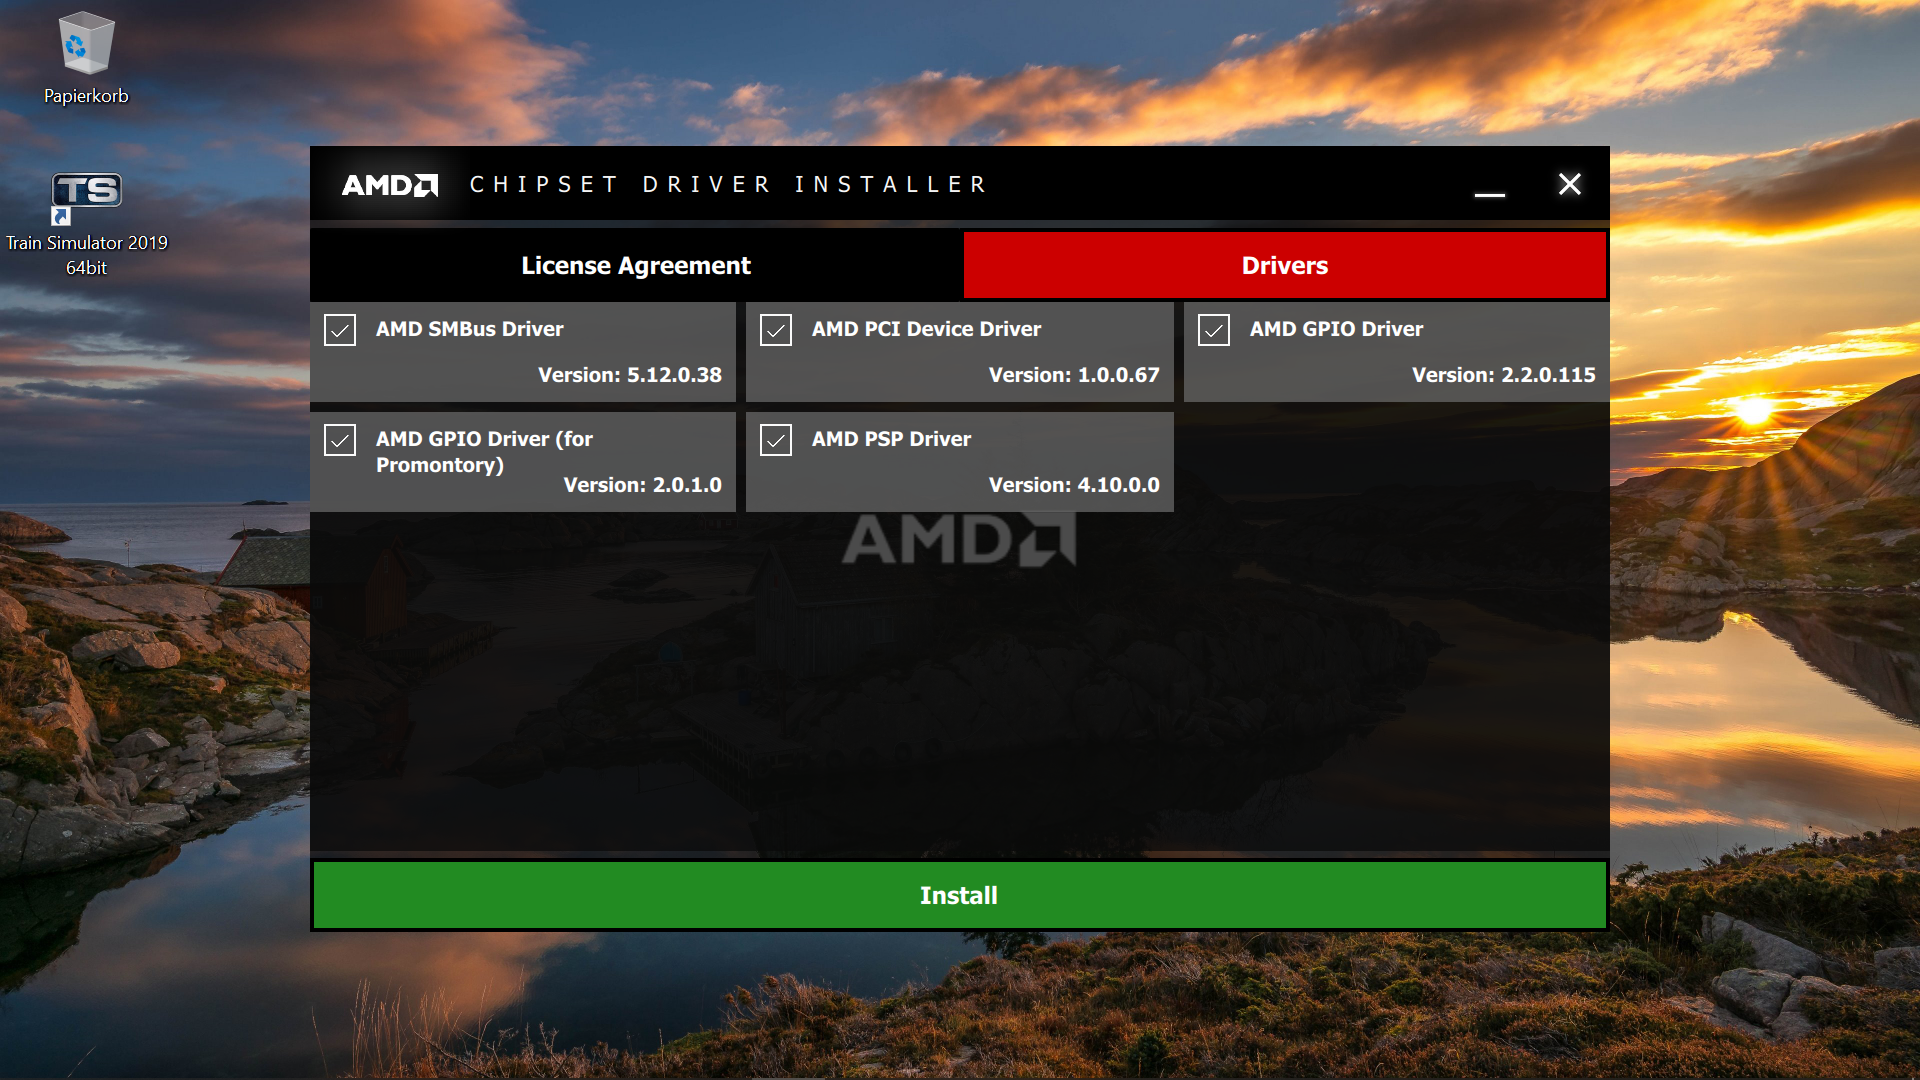Uncheck the AMD PCI Device Driver checkbox

point(776,330)
